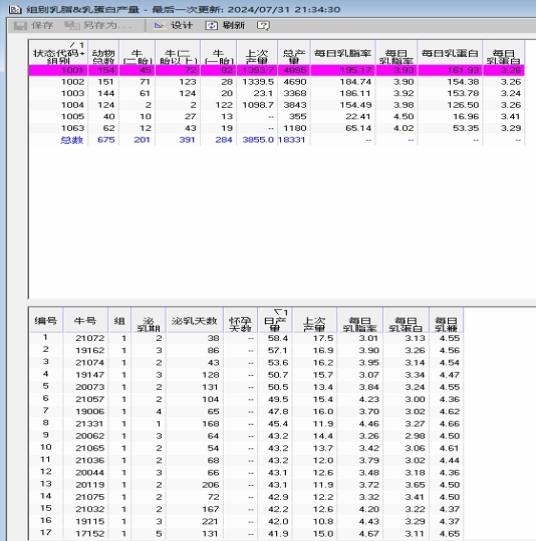Click the report window title icon

click(15, 9)
